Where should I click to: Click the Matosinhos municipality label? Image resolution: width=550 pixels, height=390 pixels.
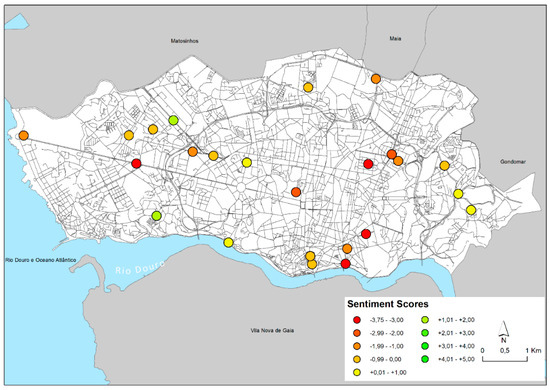tap(185, 41)
